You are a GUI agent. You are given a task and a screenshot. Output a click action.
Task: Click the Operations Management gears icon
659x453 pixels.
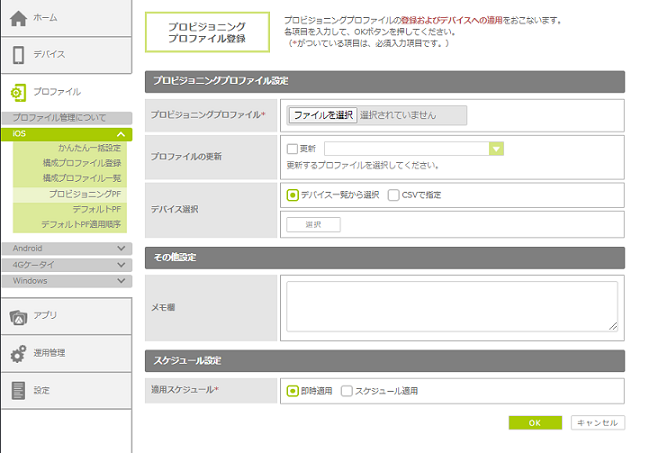click(x=18, y=353)
